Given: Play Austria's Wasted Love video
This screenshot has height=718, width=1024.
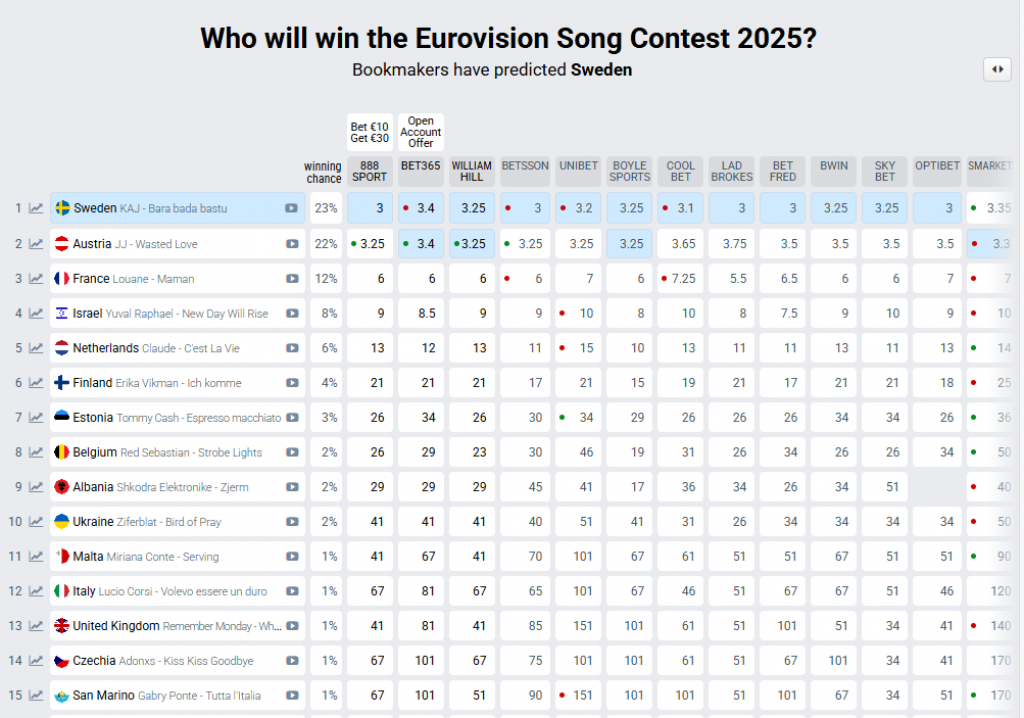Looking at the screenshot, I should point(291,243).
